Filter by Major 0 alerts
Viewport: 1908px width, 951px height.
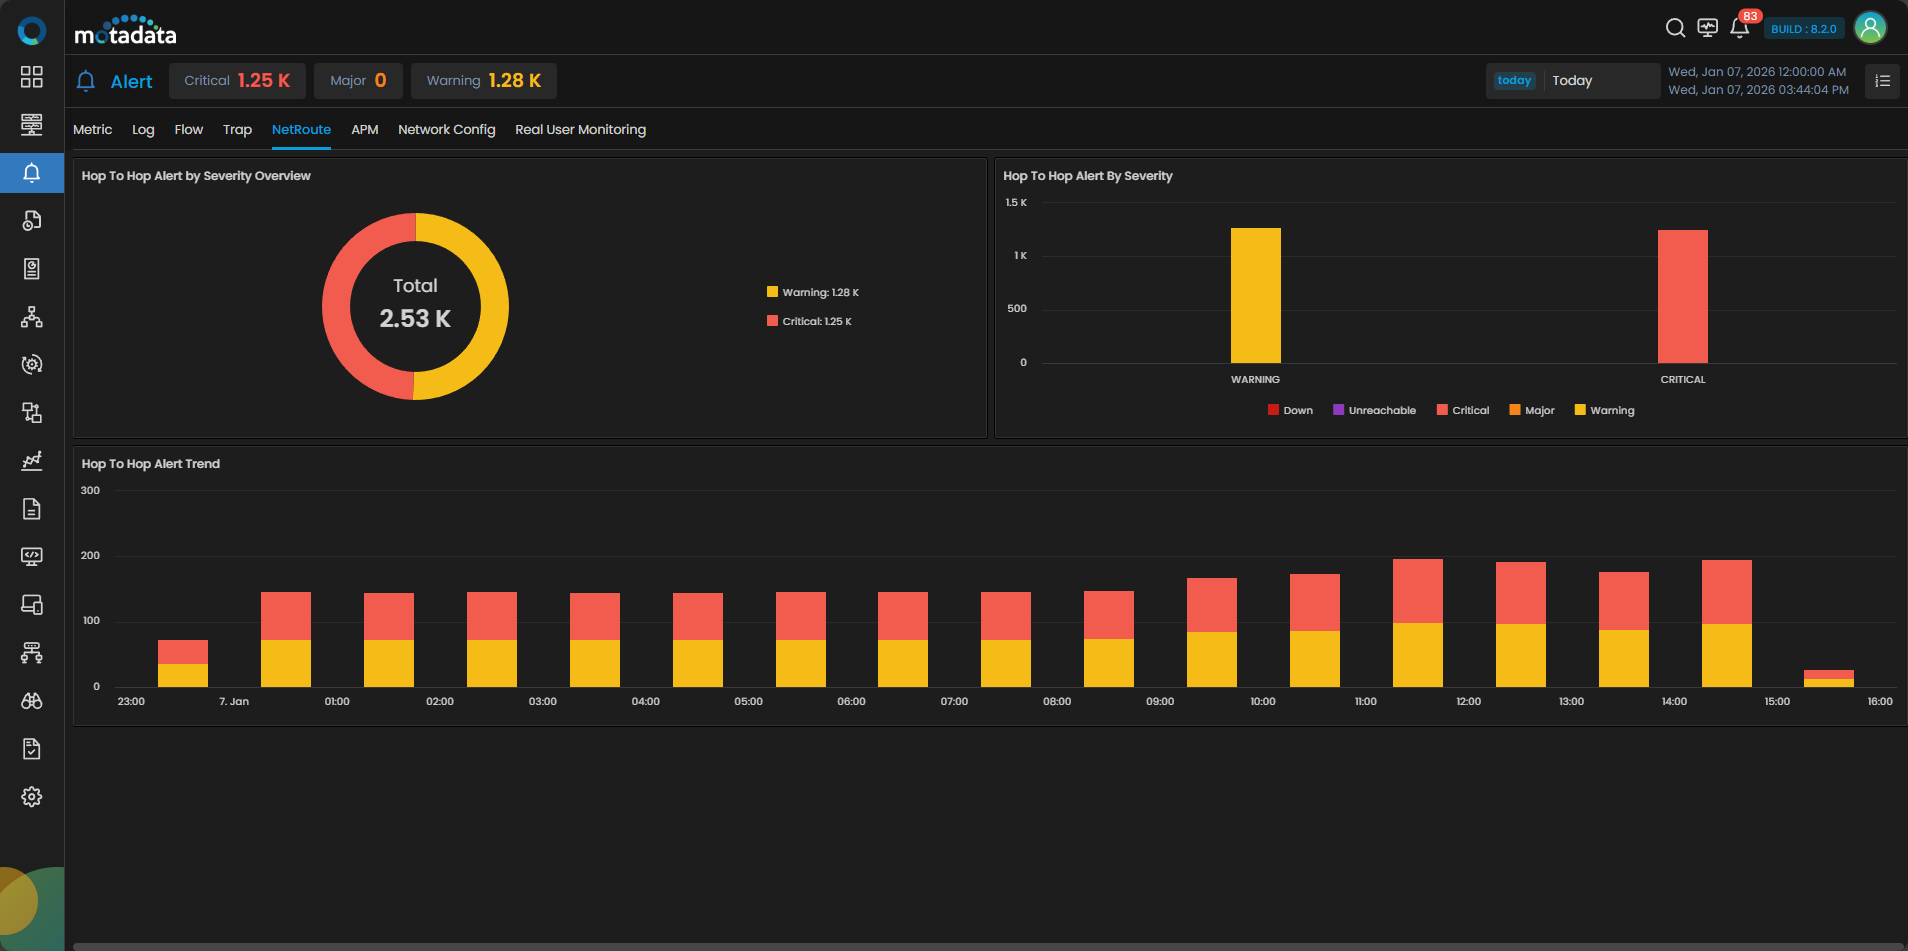pos(358,81)
